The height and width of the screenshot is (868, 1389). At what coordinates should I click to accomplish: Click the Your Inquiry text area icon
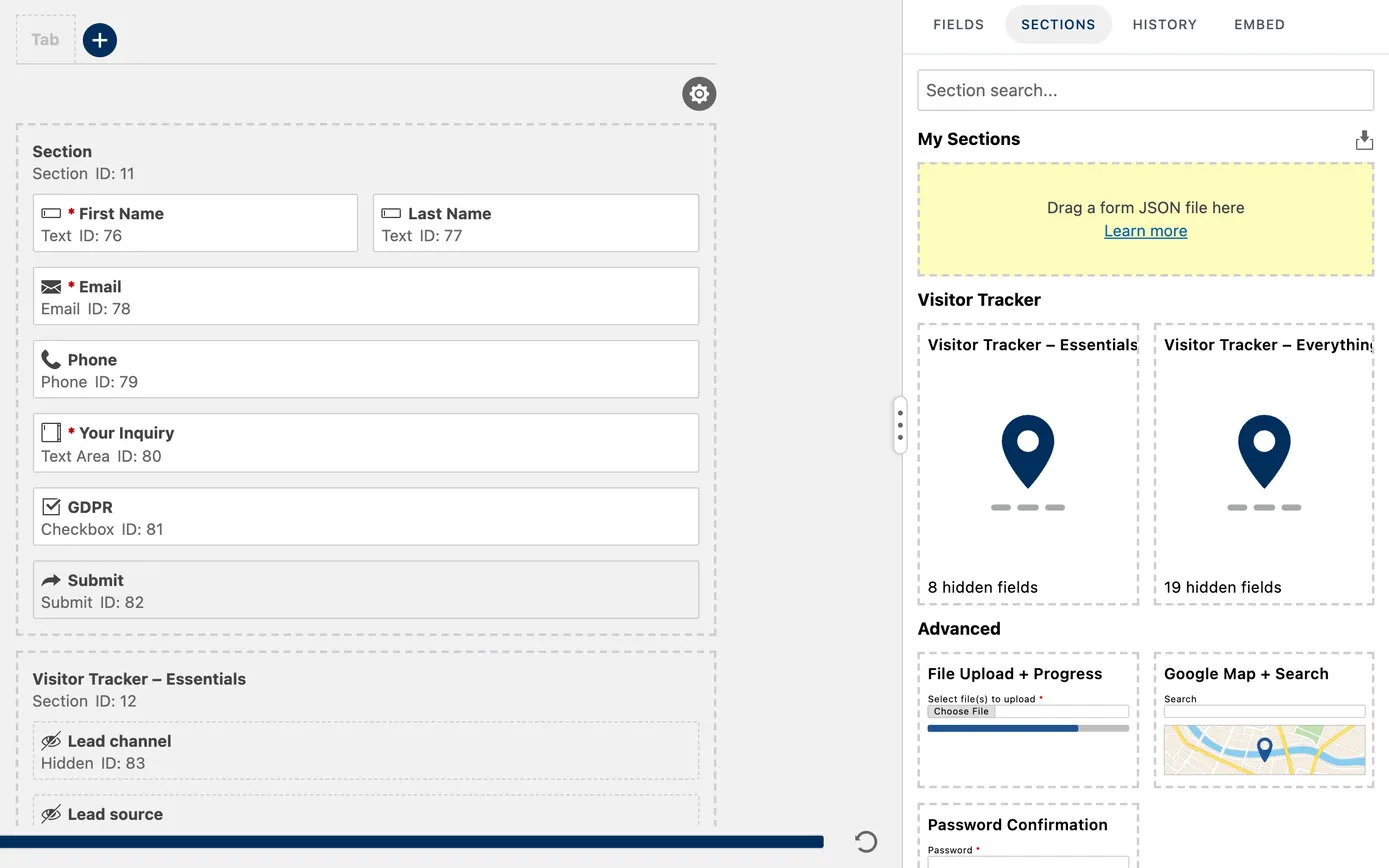tap(51, 433)
